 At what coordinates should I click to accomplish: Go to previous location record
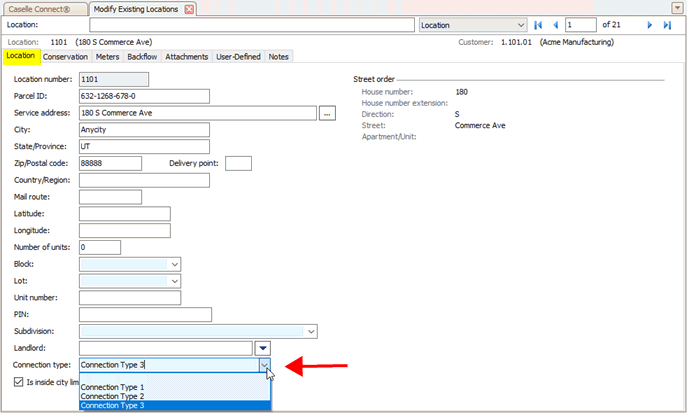(x=555, y=24)
